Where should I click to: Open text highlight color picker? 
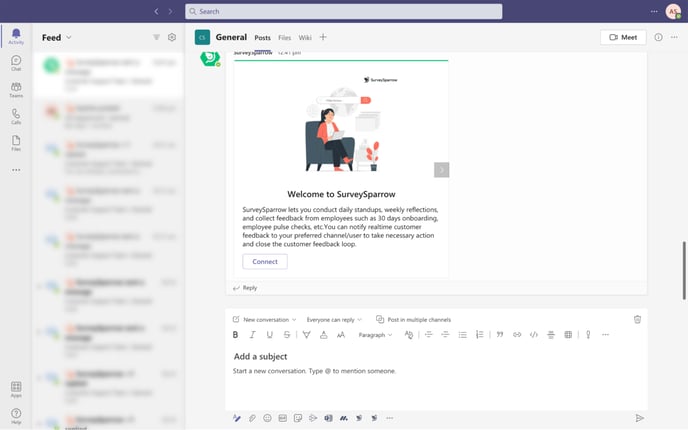306,335
